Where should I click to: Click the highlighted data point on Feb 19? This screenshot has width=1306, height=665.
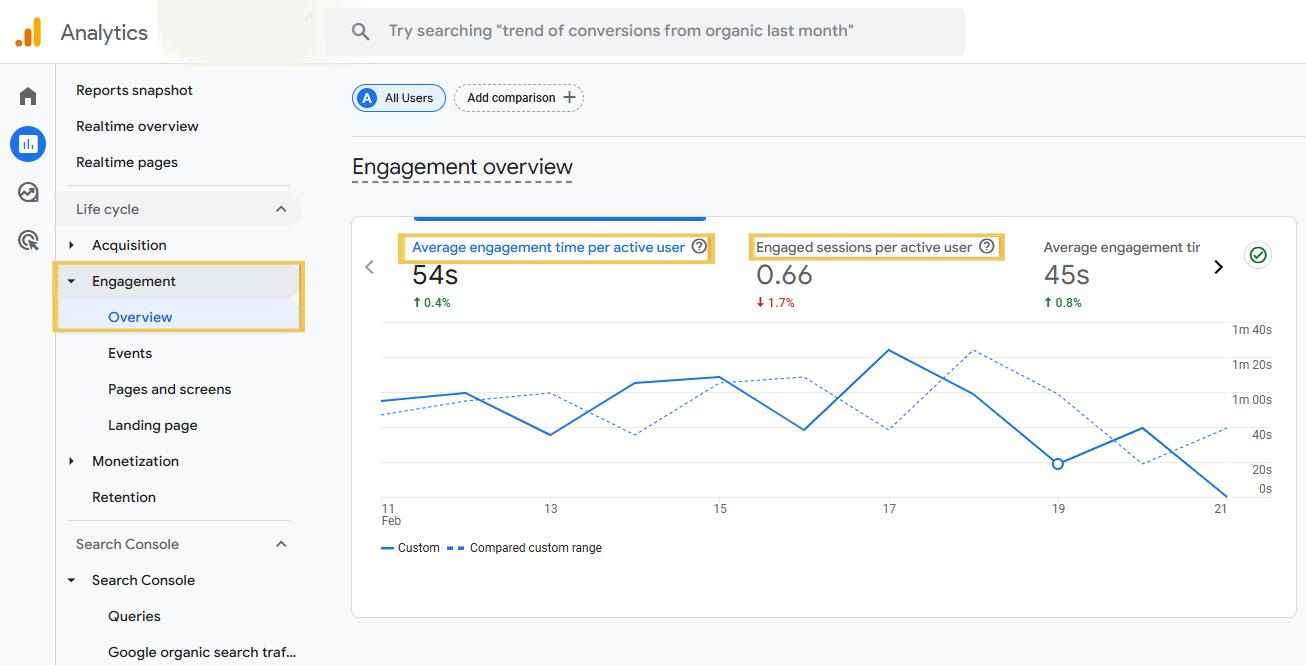tap(1058, 463)
